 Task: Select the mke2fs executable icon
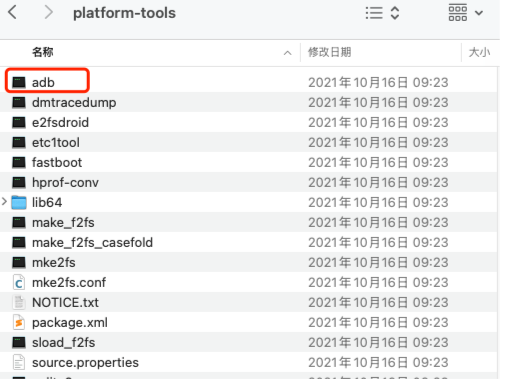point(19,262)
